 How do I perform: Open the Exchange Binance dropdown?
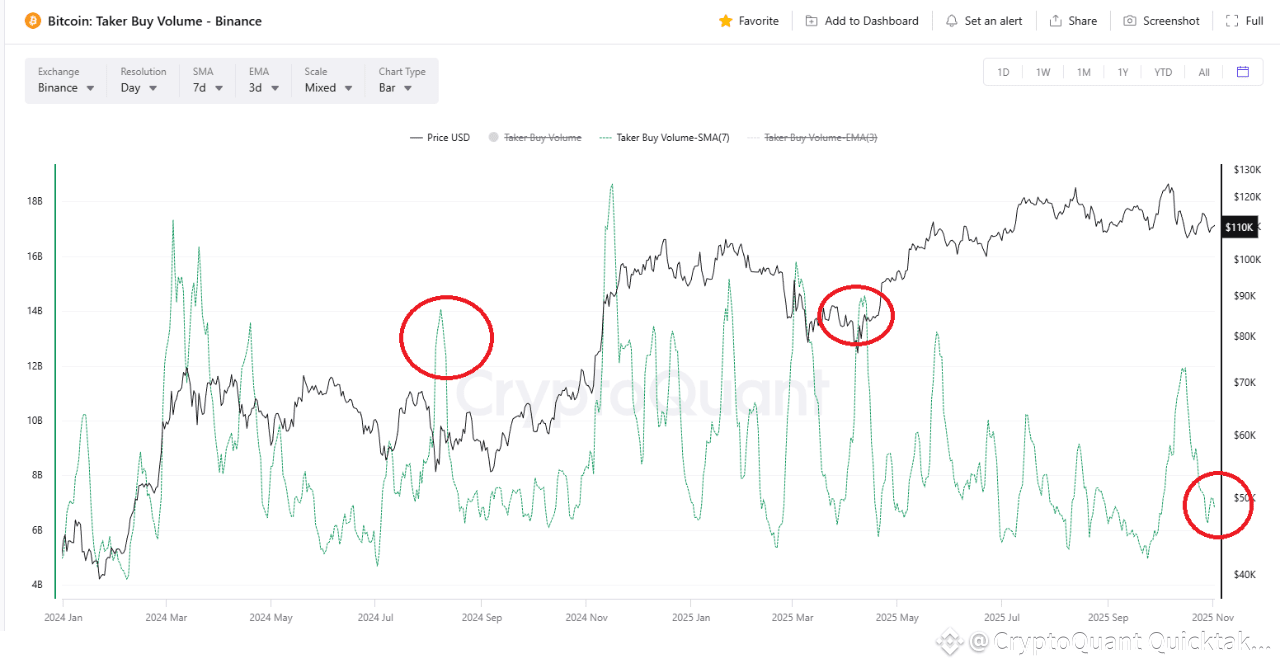click(x=67, y=81)
